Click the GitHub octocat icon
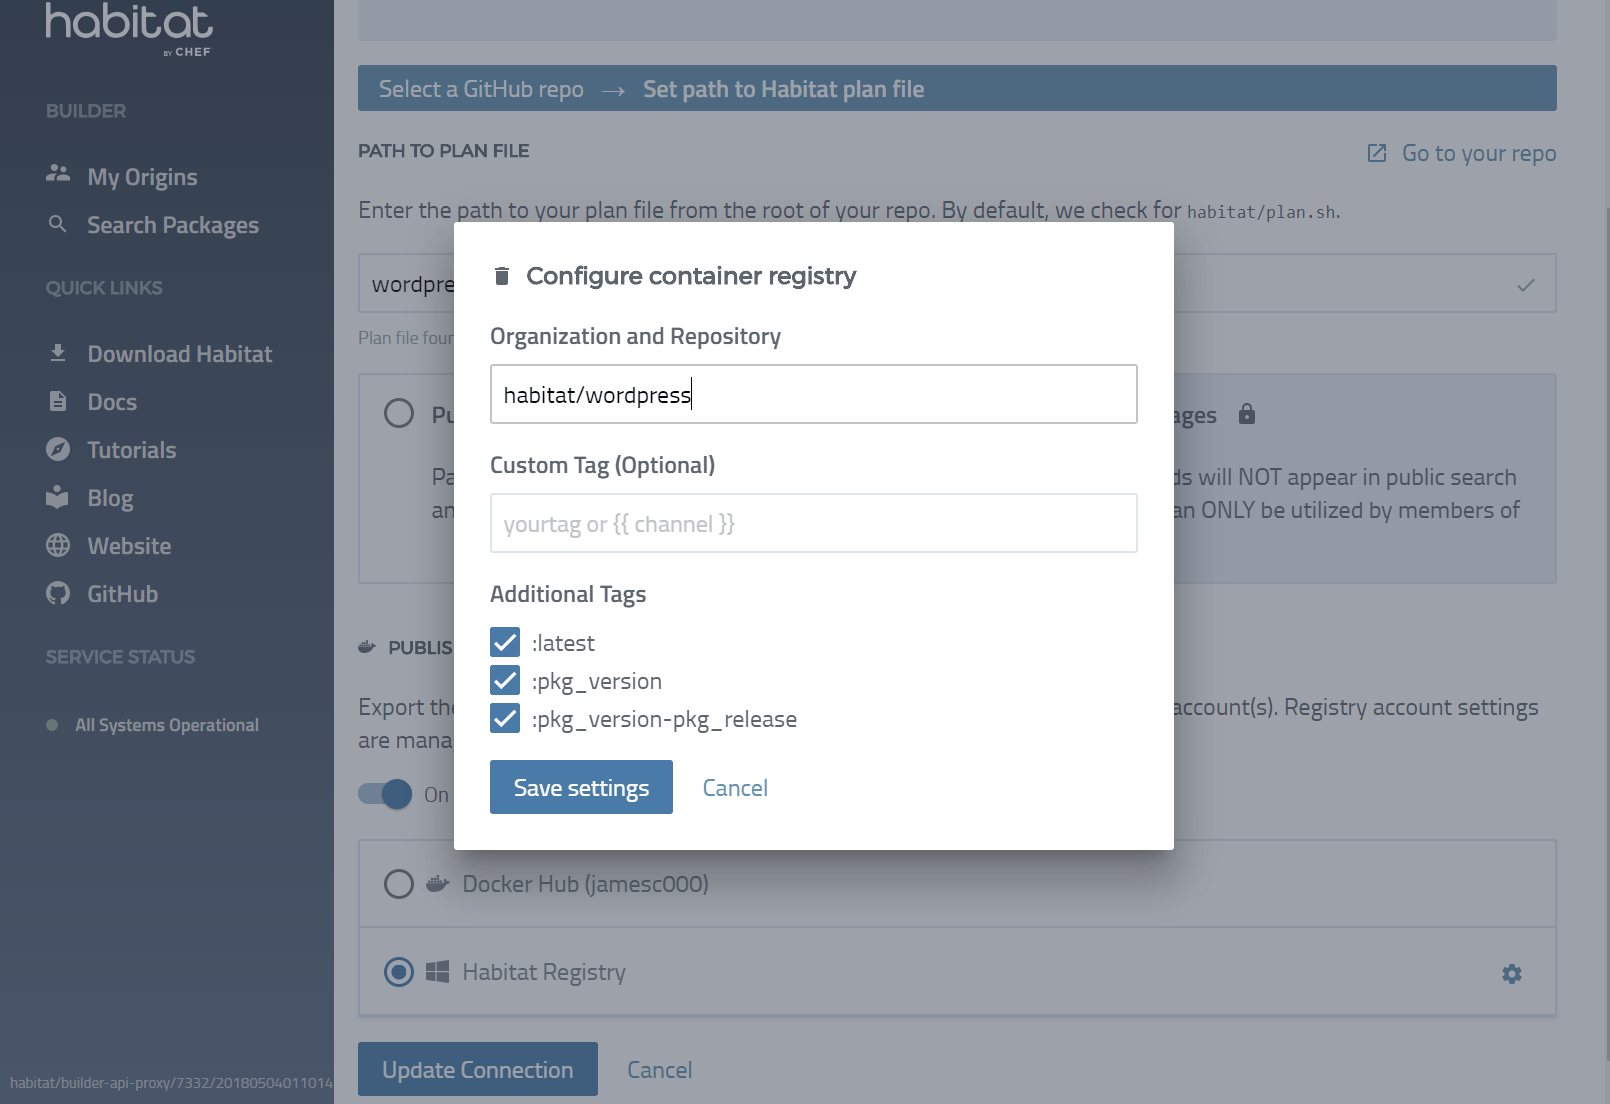 (59, 593)
